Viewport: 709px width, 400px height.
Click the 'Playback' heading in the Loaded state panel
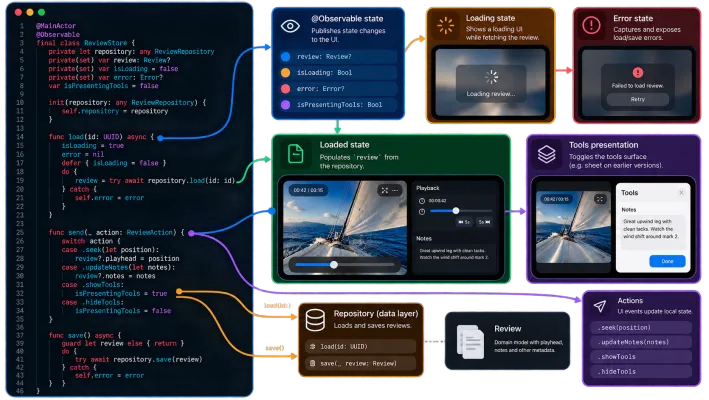(x=428, y=188)
